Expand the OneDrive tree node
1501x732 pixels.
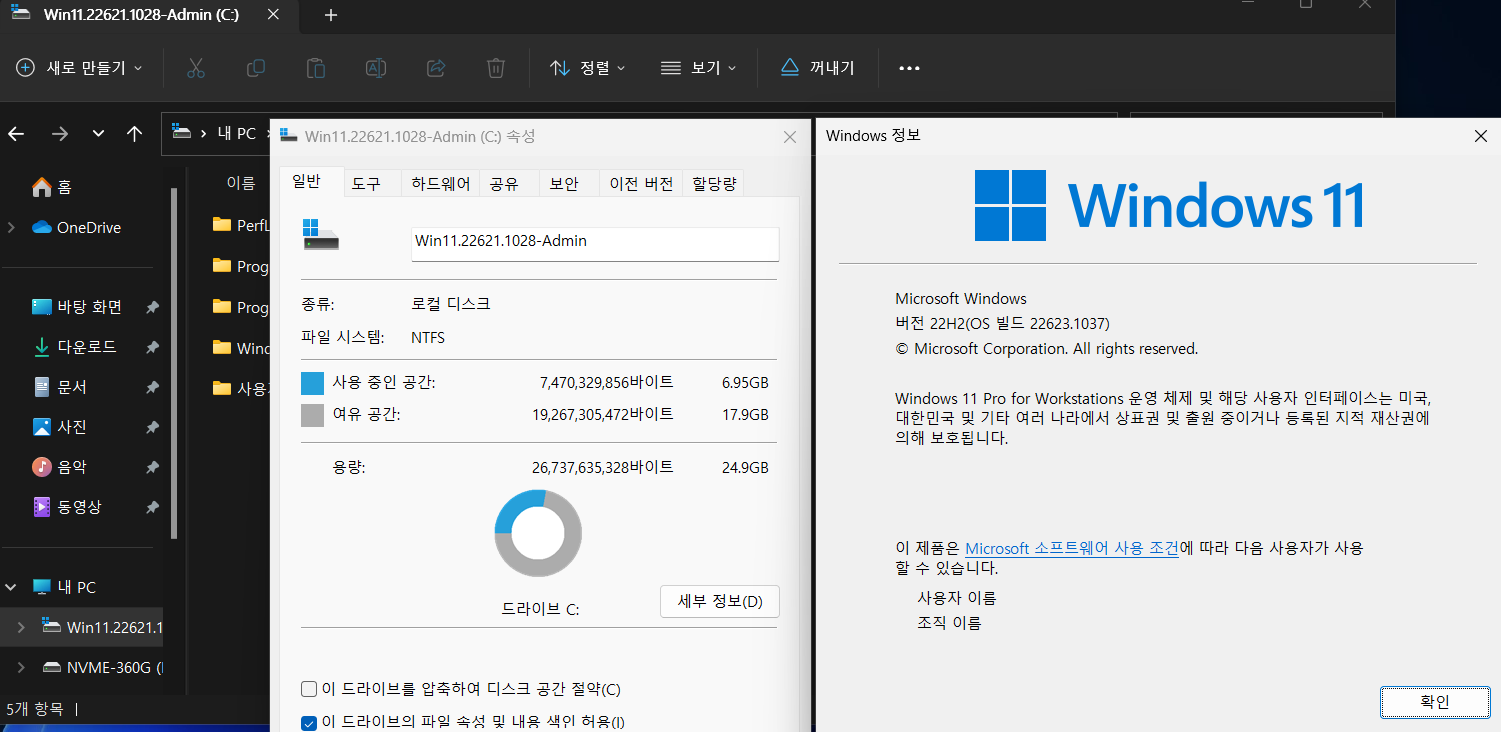pos(11,227)
